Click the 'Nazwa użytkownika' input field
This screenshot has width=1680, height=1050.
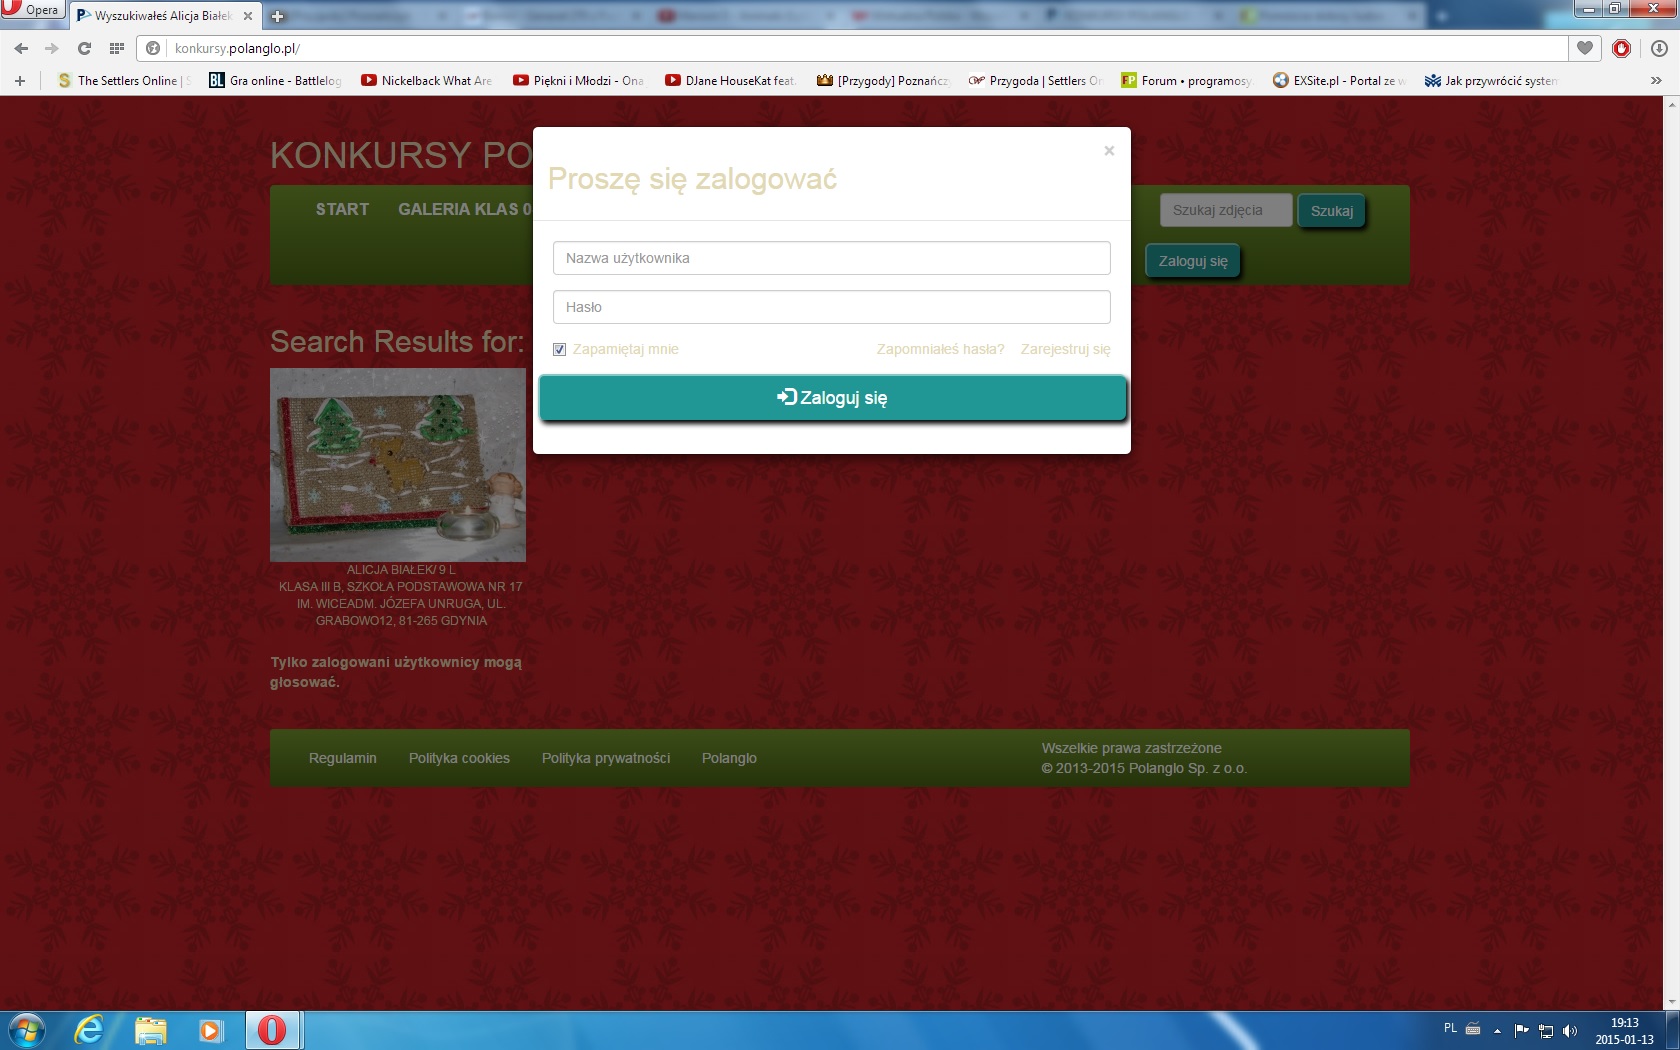pyautogui.click(x=831, y=258)
